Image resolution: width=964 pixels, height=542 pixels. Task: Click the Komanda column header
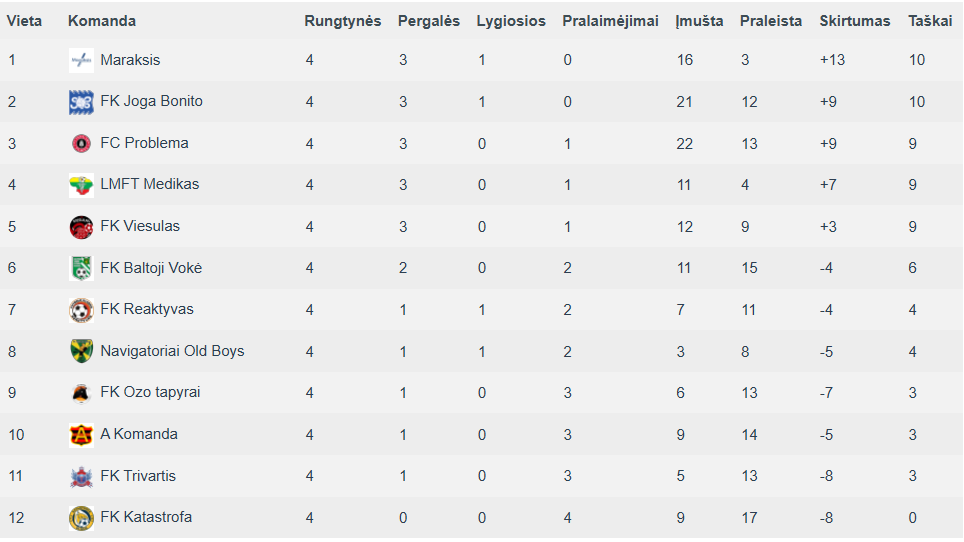point(102,21)
